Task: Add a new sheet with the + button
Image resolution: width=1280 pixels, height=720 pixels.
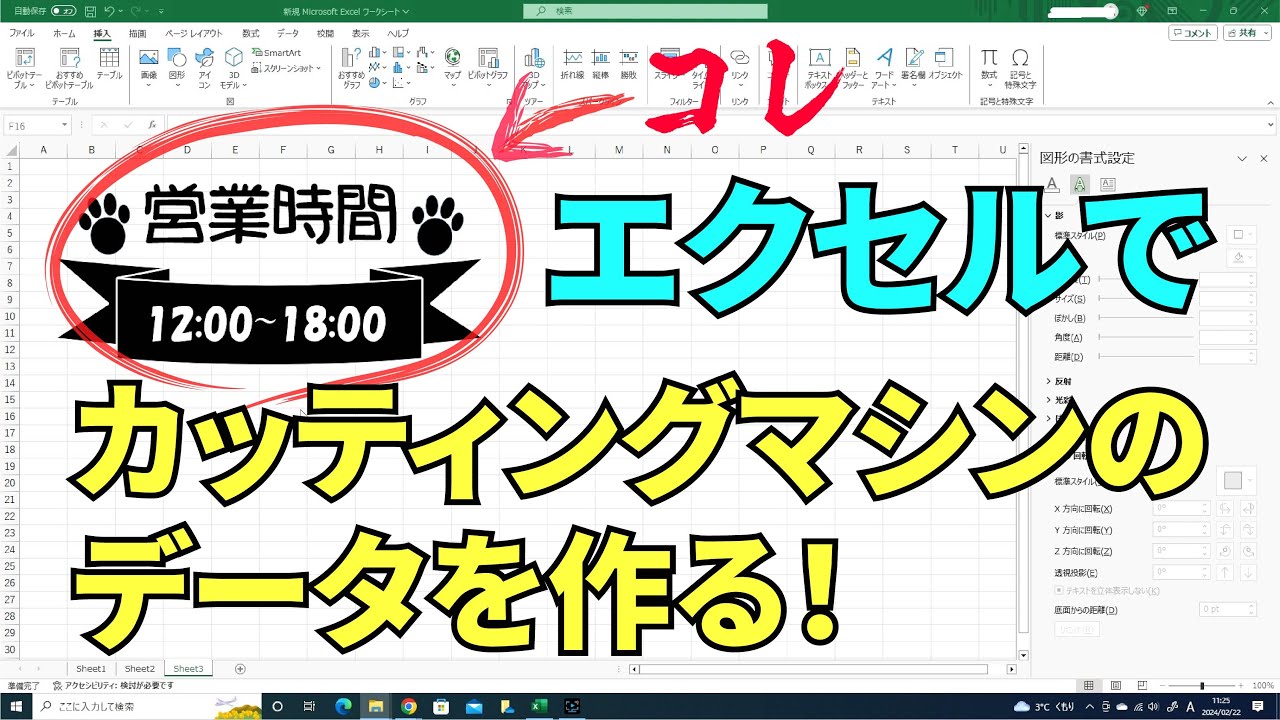Action: click(240, 668)
